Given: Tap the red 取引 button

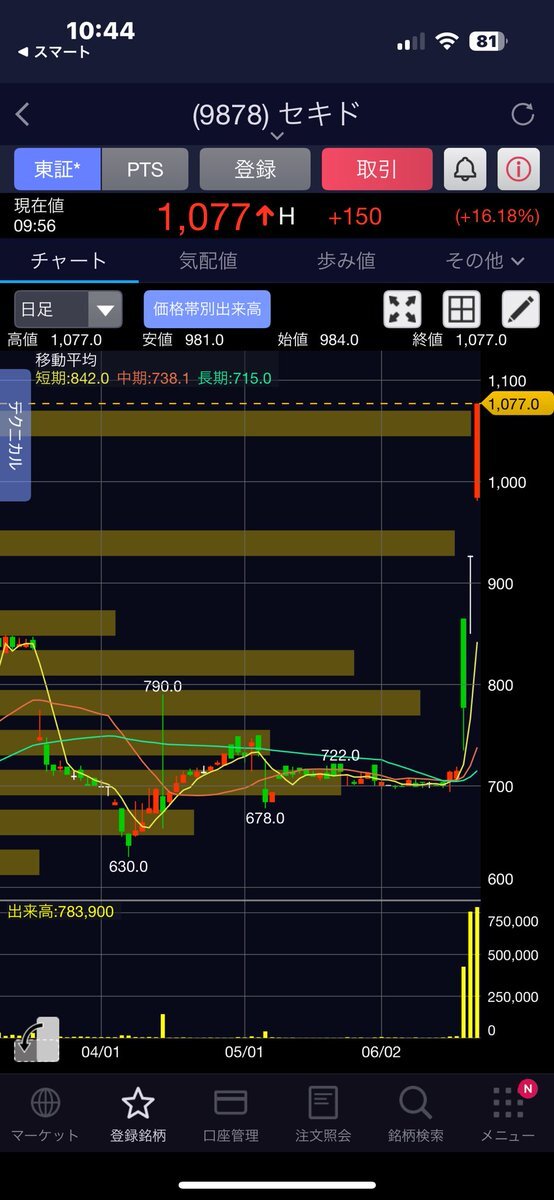Looking at the screenshot, I should (377, 169).
